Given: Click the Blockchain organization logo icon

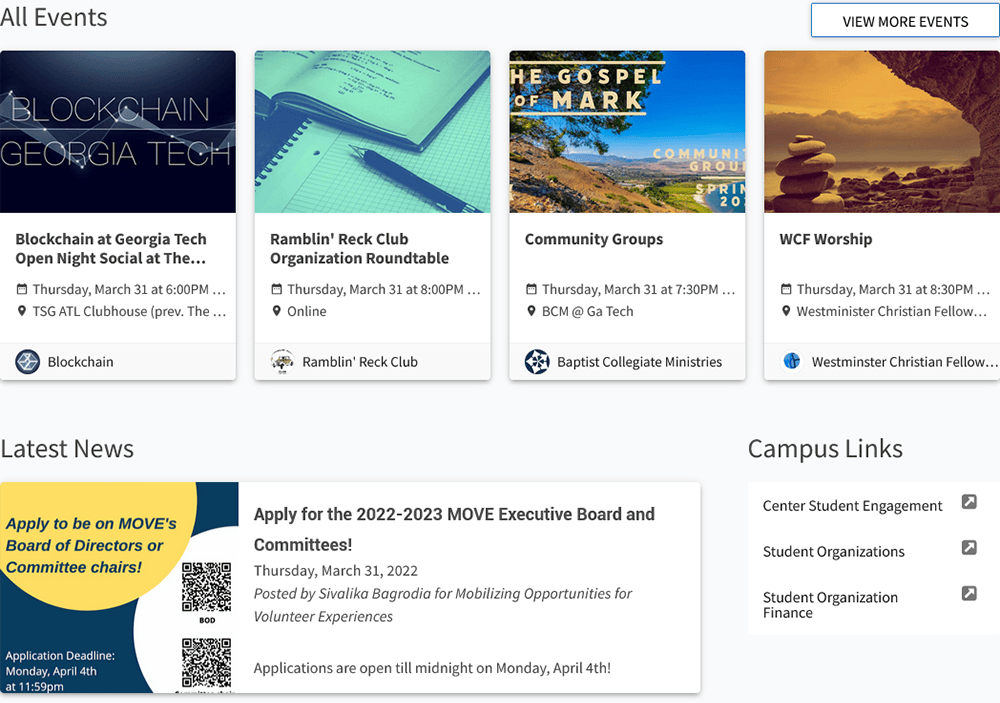Looking at the screenshot, I should point(27,362).
